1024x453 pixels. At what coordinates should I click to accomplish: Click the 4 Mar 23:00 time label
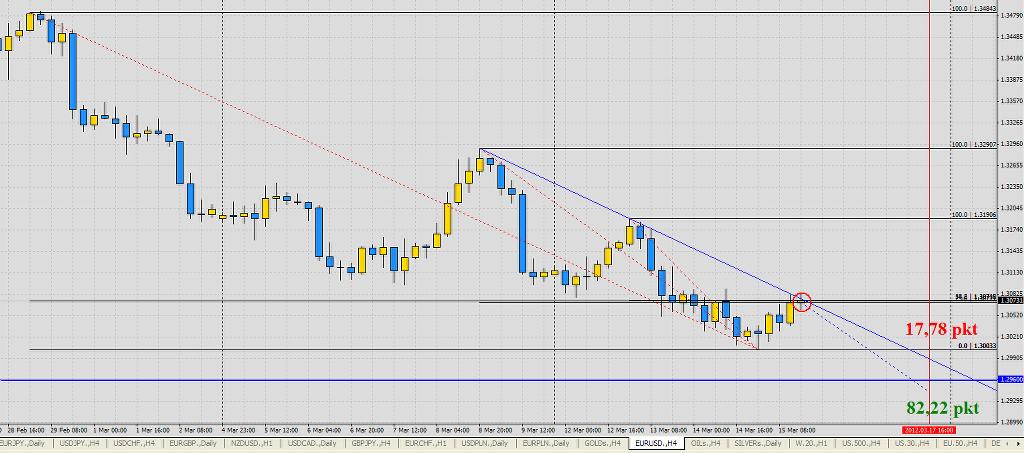click(237, 431)
